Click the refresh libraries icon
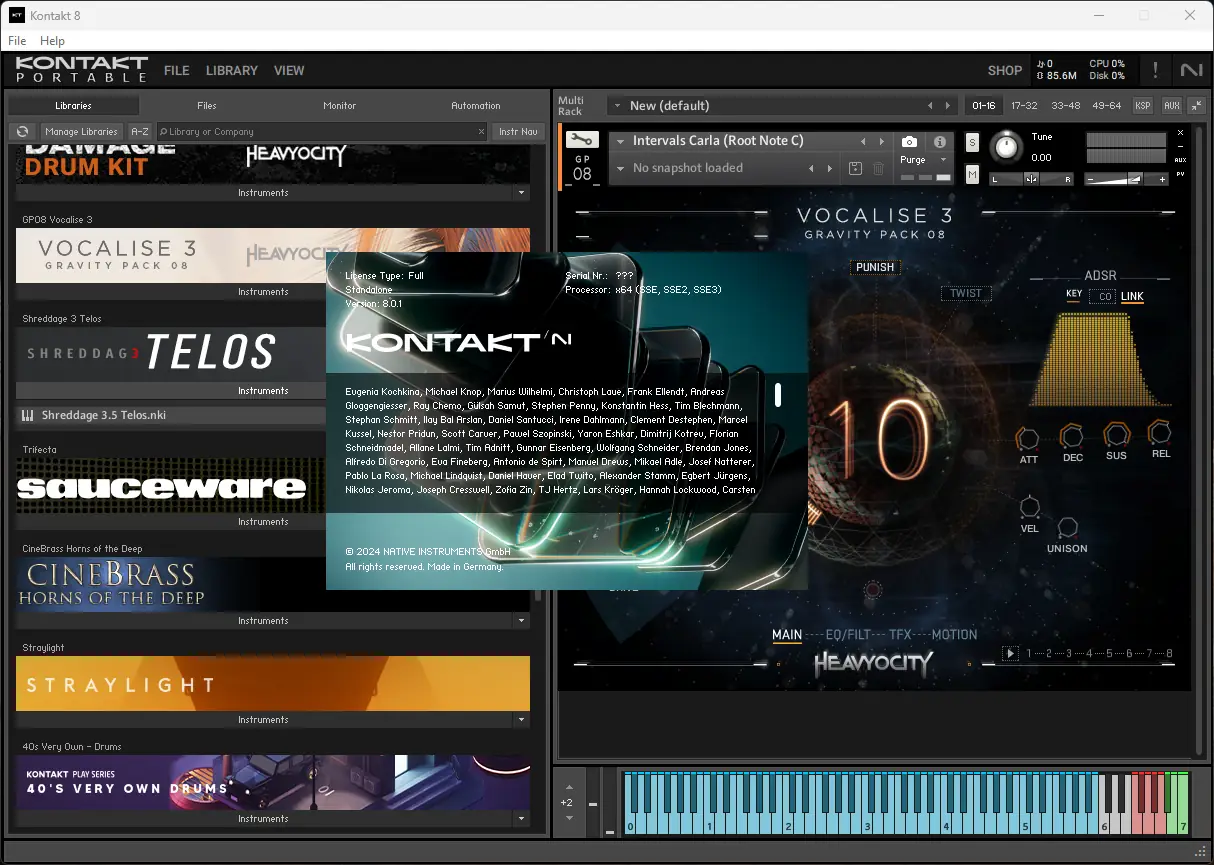The image size is (1214, 865). [x=22, y=132]
